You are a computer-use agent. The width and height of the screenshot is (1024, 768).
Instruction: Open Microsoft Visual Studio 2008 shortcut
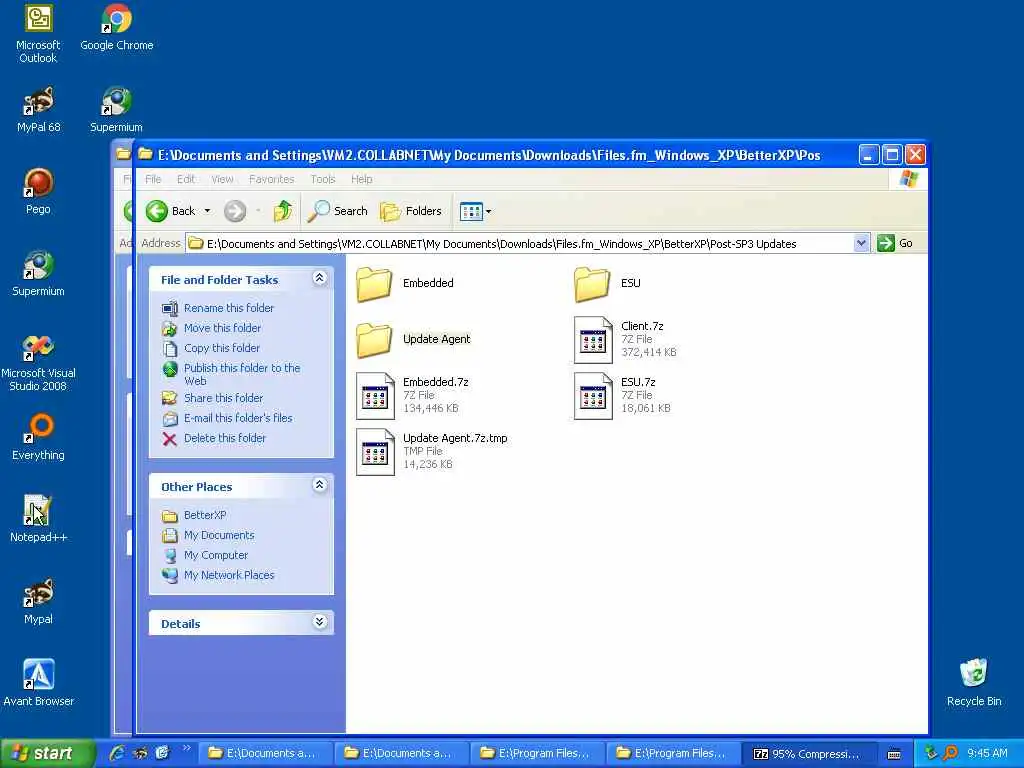[x=38, y=362]
